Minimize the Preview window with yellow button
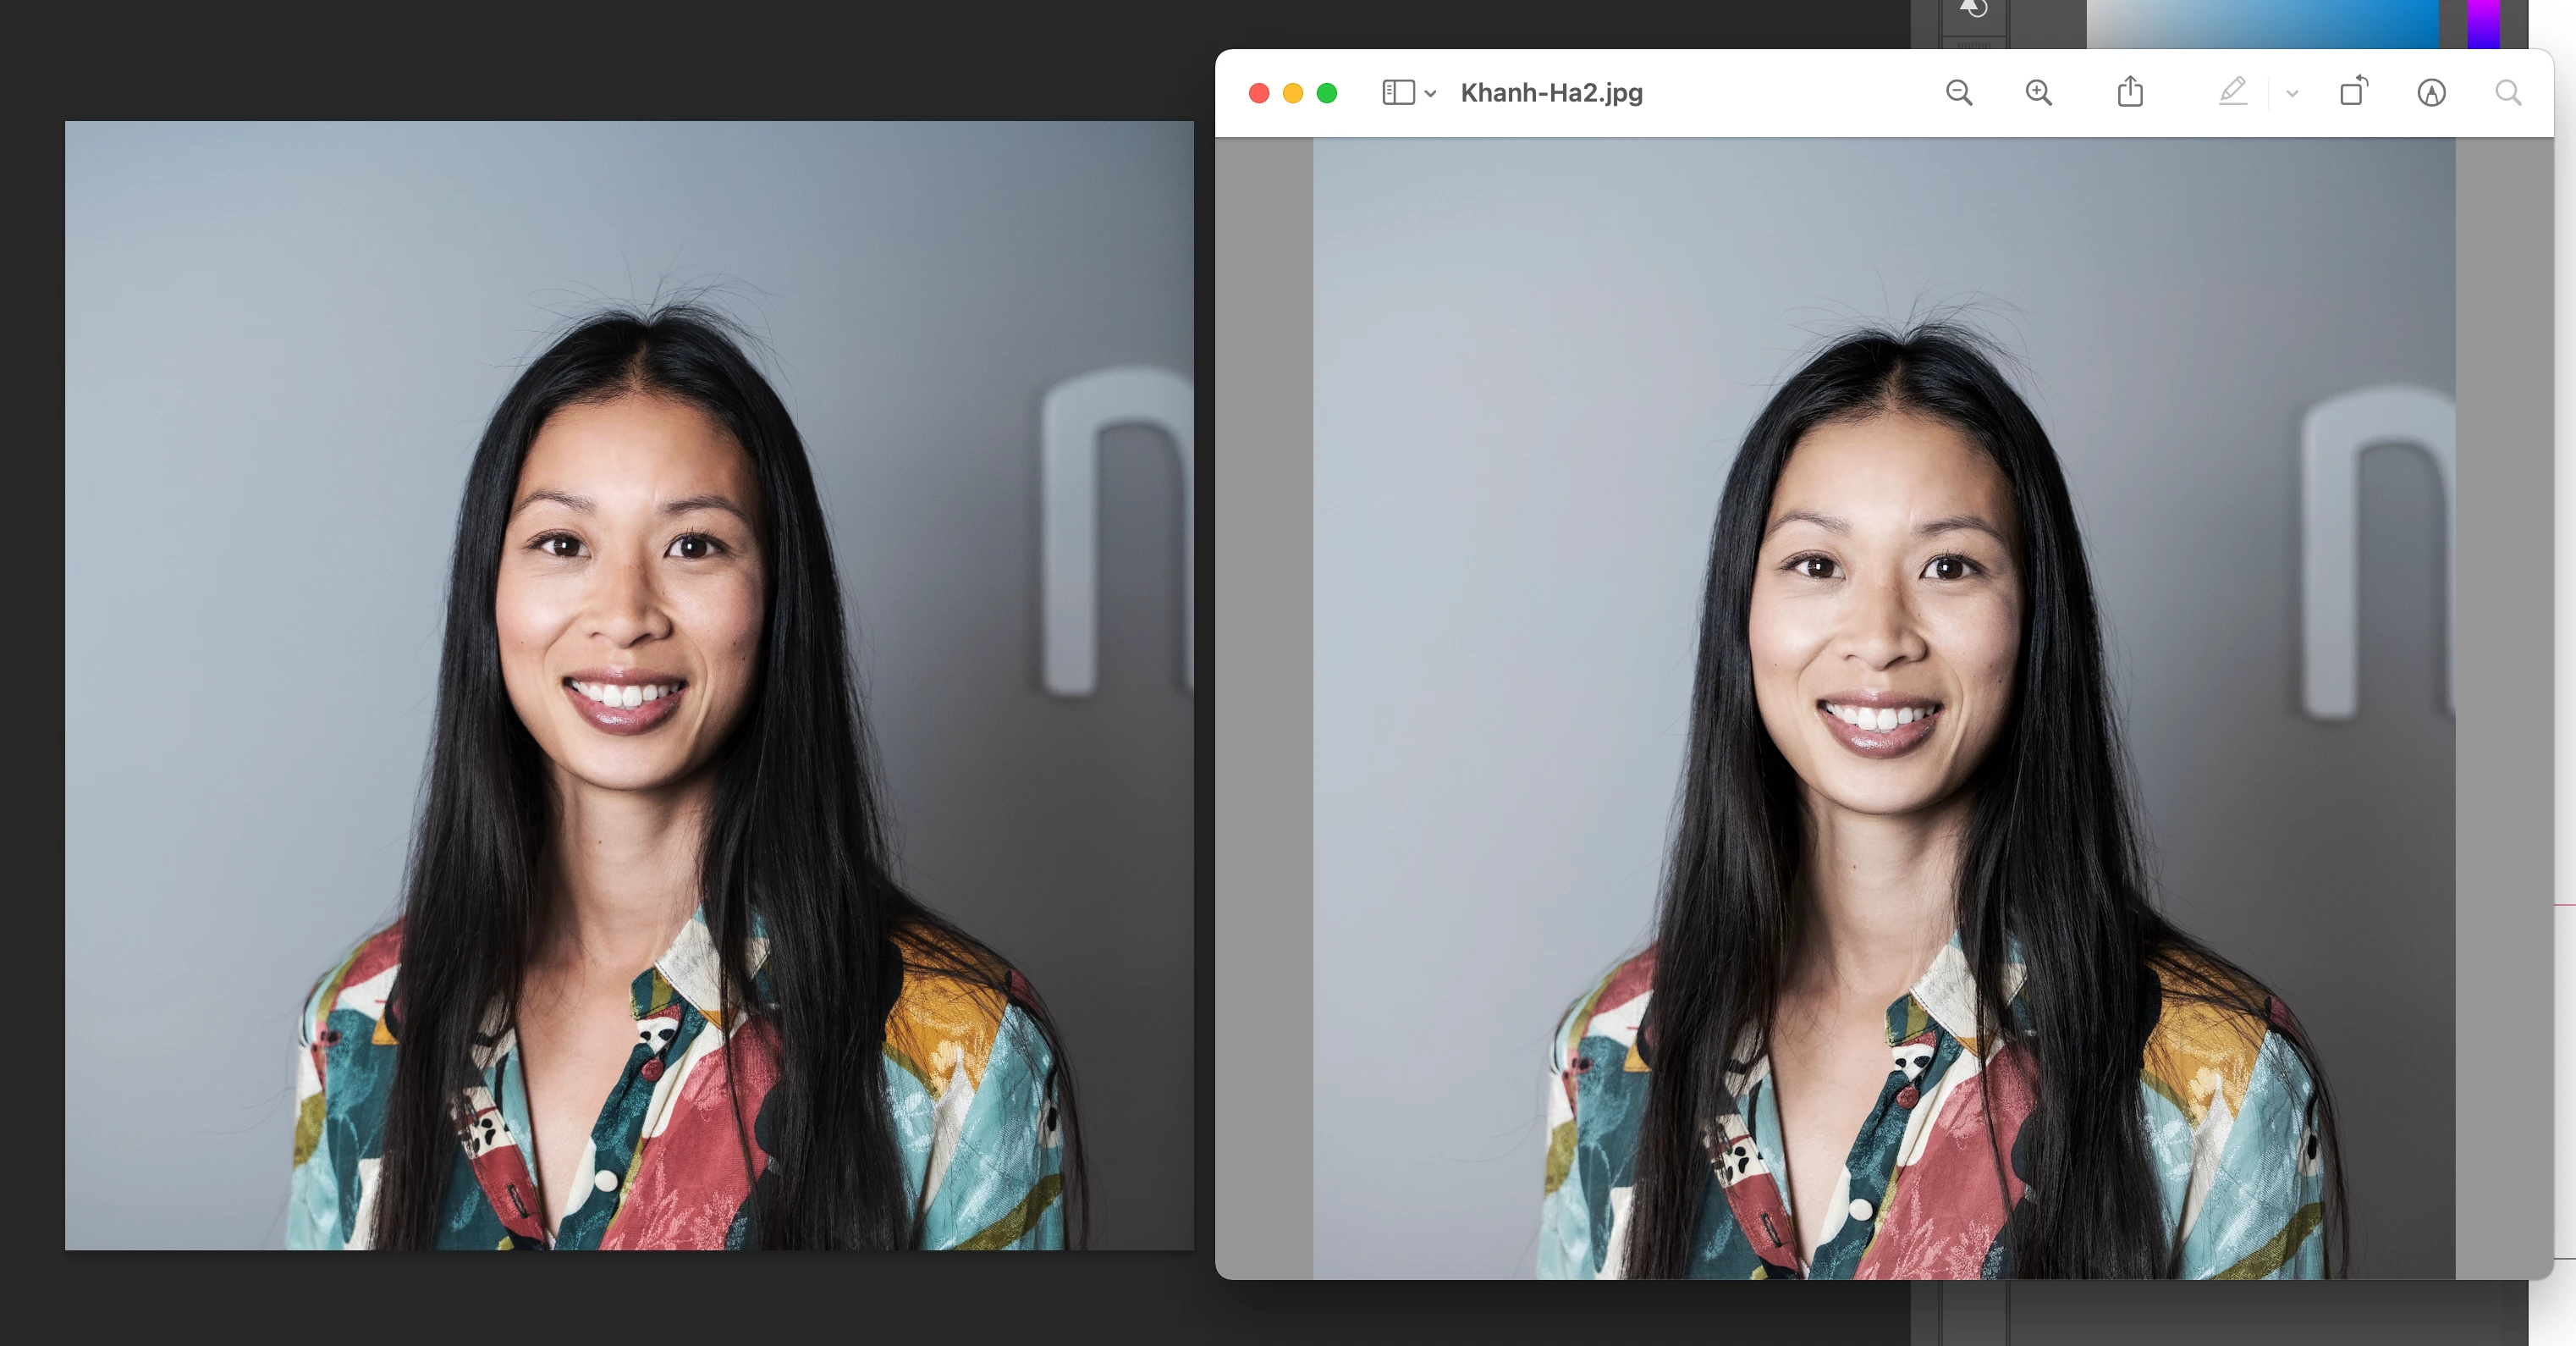Viewport: 2576px width, 1346px height. tap(1293, 93)
